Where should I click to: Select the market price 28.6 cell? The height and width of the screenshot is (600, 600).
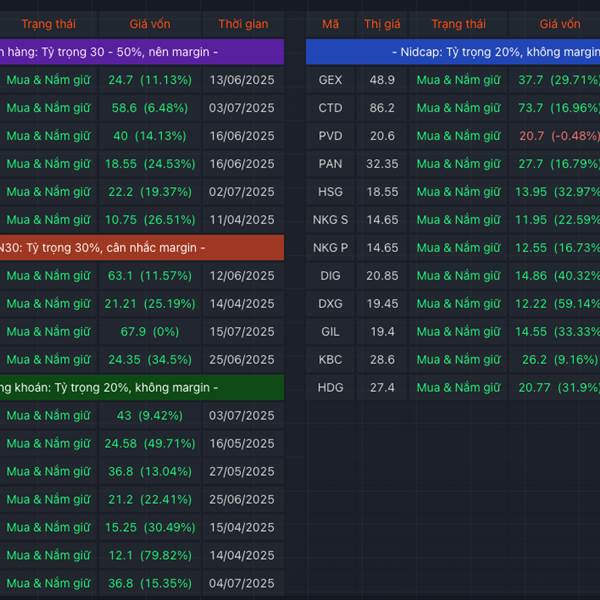pyautogui.click(x=382, y=360)
